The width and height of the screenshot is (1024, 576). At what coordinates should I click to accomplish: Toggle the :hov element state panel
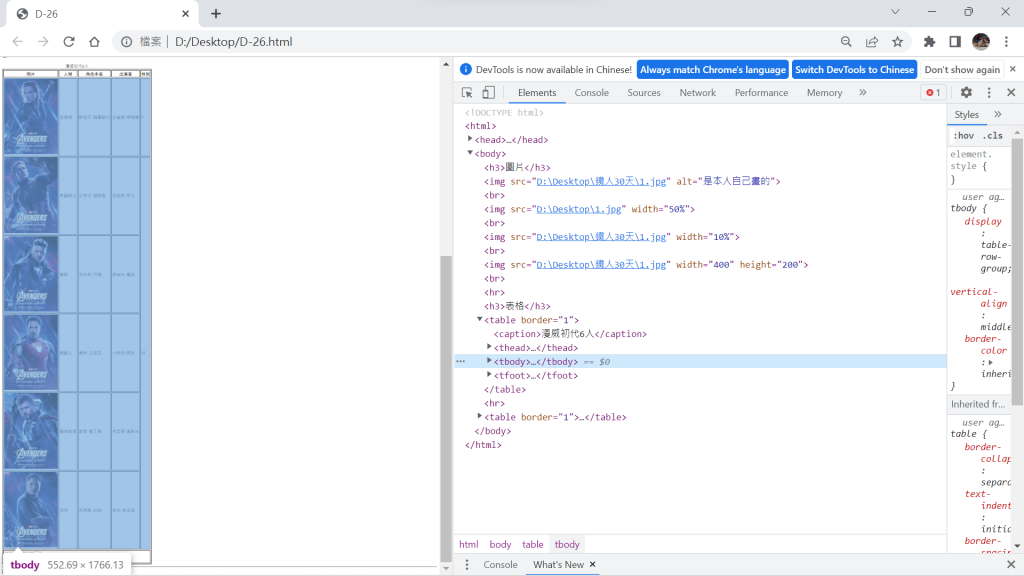click(x=963, y=136)
